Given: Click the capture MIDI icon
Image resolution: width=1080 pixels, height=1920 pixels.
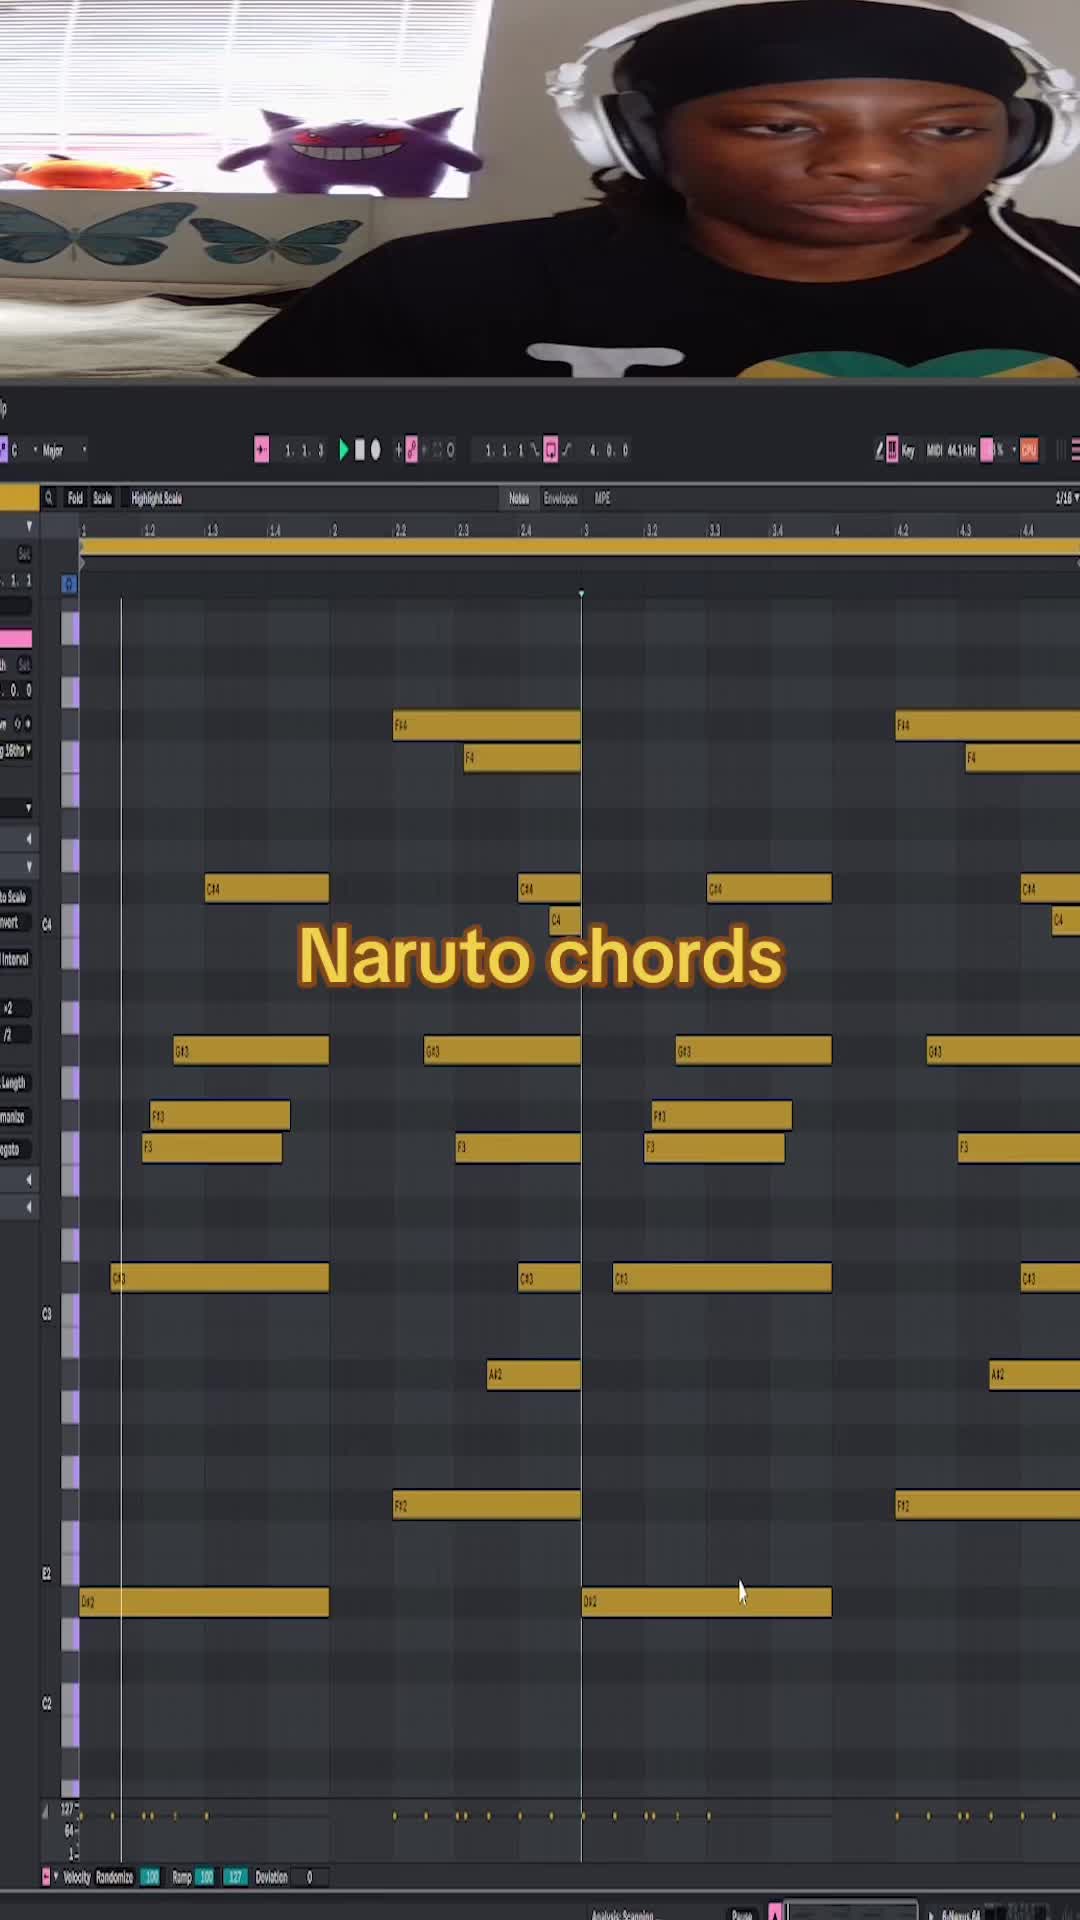Looking at the screenshot, I should (437, 450).
